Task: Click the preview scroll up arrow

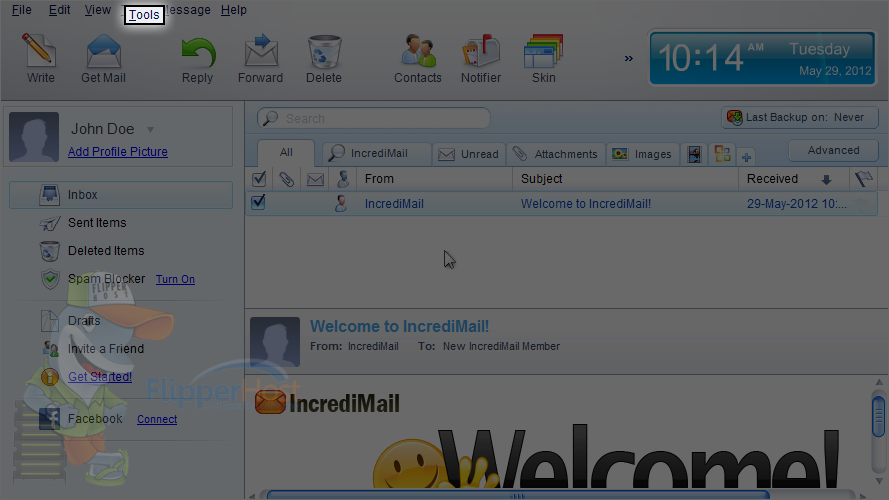Action: point(879,383)
